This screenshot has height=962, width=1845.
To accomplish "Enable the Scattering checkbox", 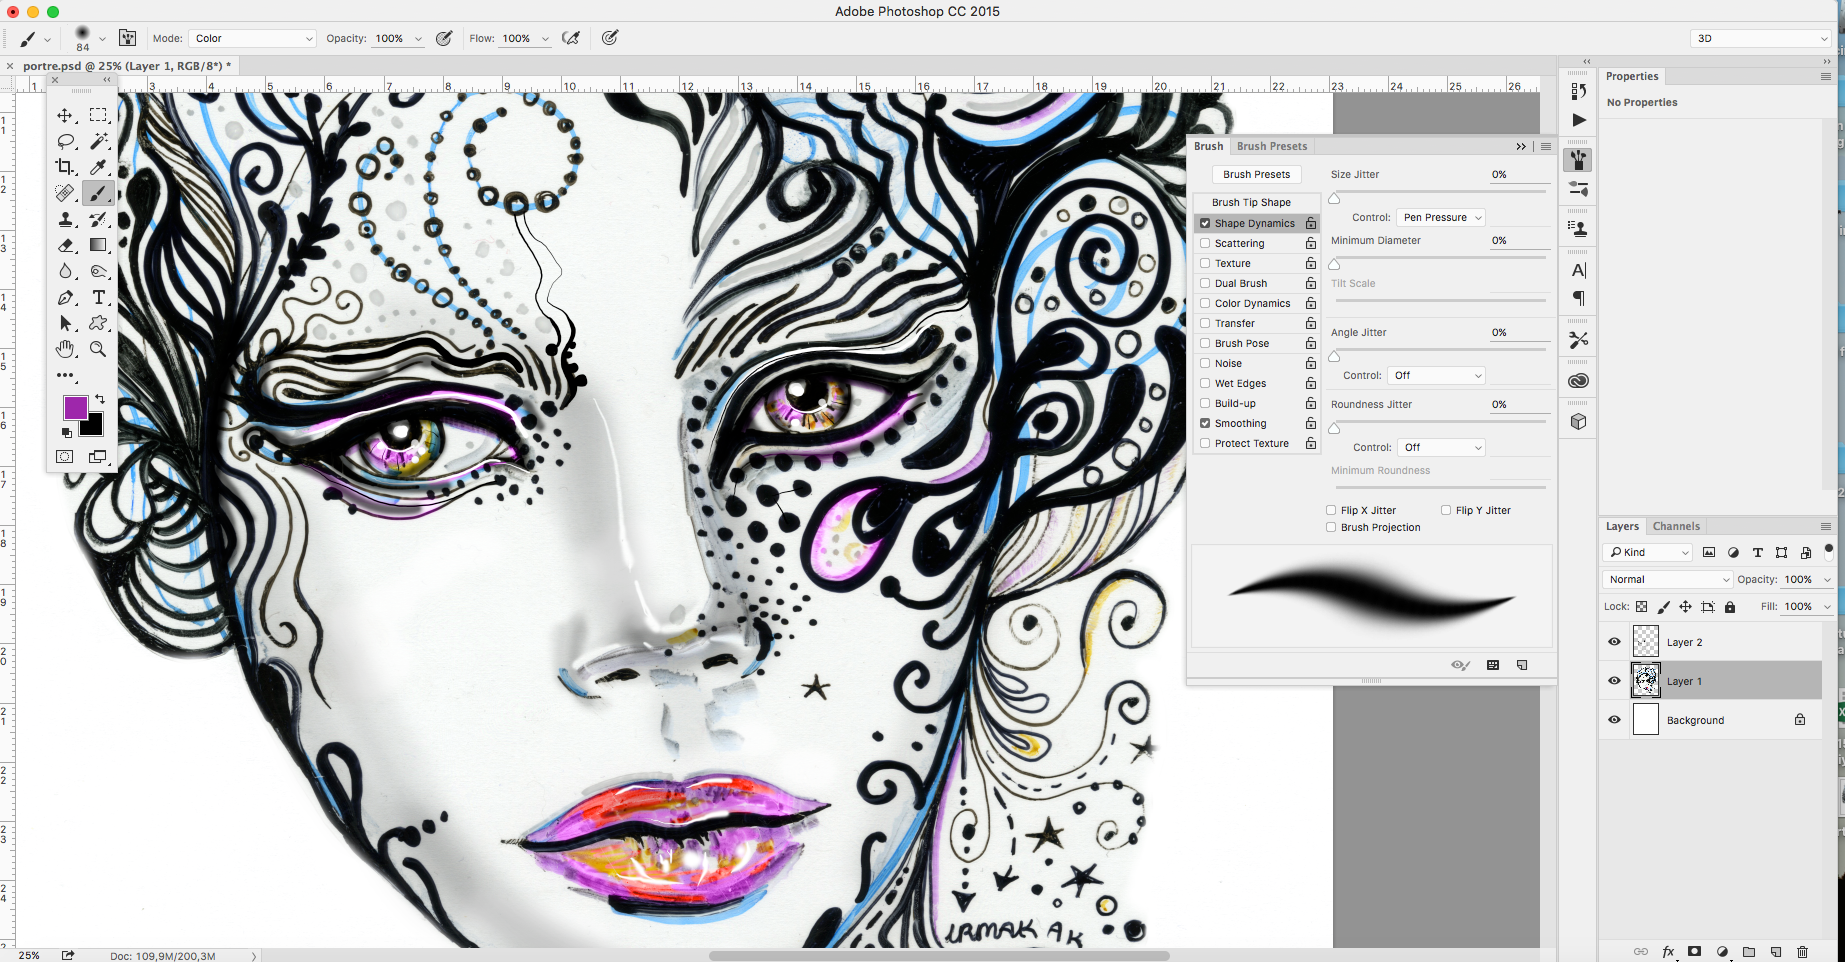I will click(x=1205, y=243).
